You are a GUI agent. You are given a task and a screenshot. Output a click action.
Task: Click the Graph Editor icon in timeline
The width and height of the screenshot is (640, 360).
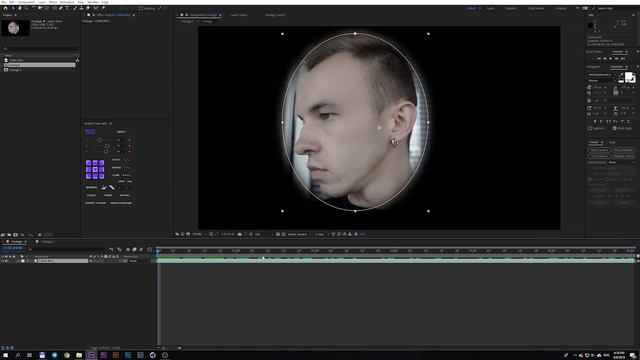pyautogui.click(x=149, y=249)
